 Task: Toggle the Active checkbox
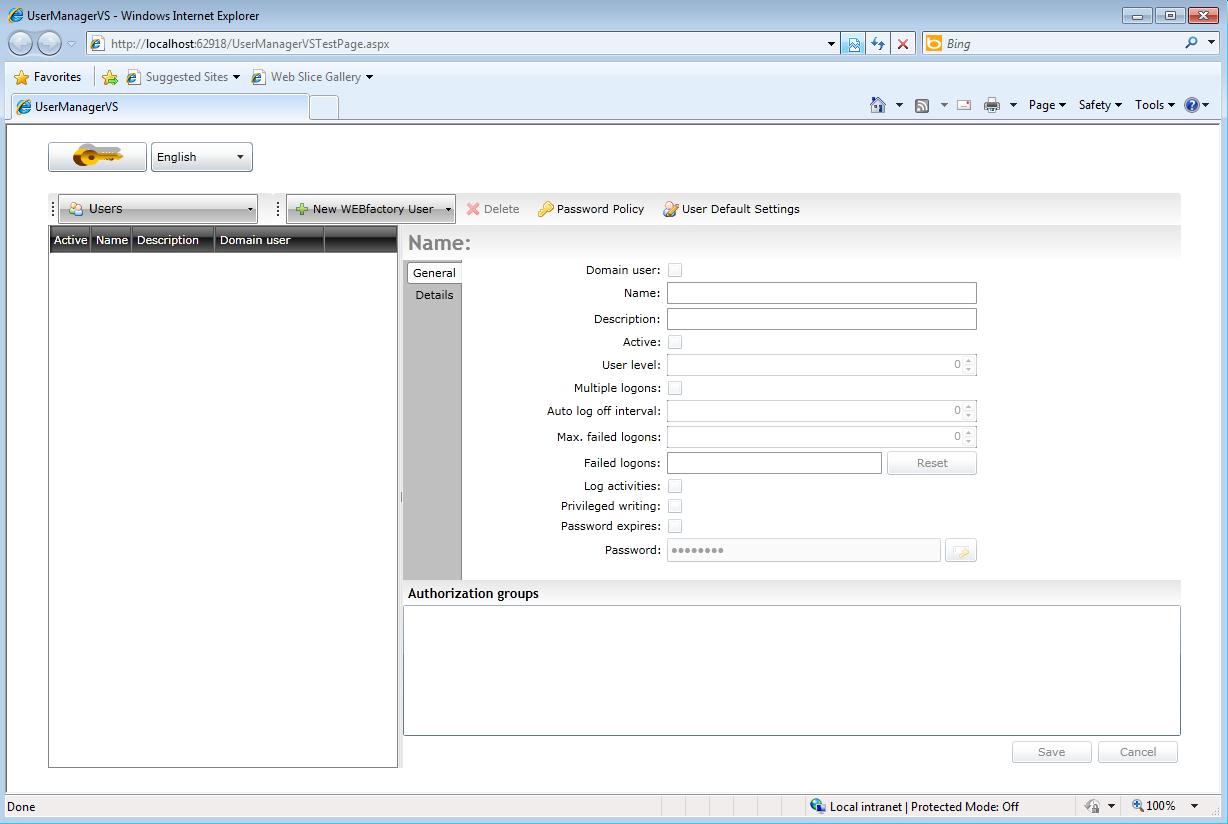coord(675,342)
